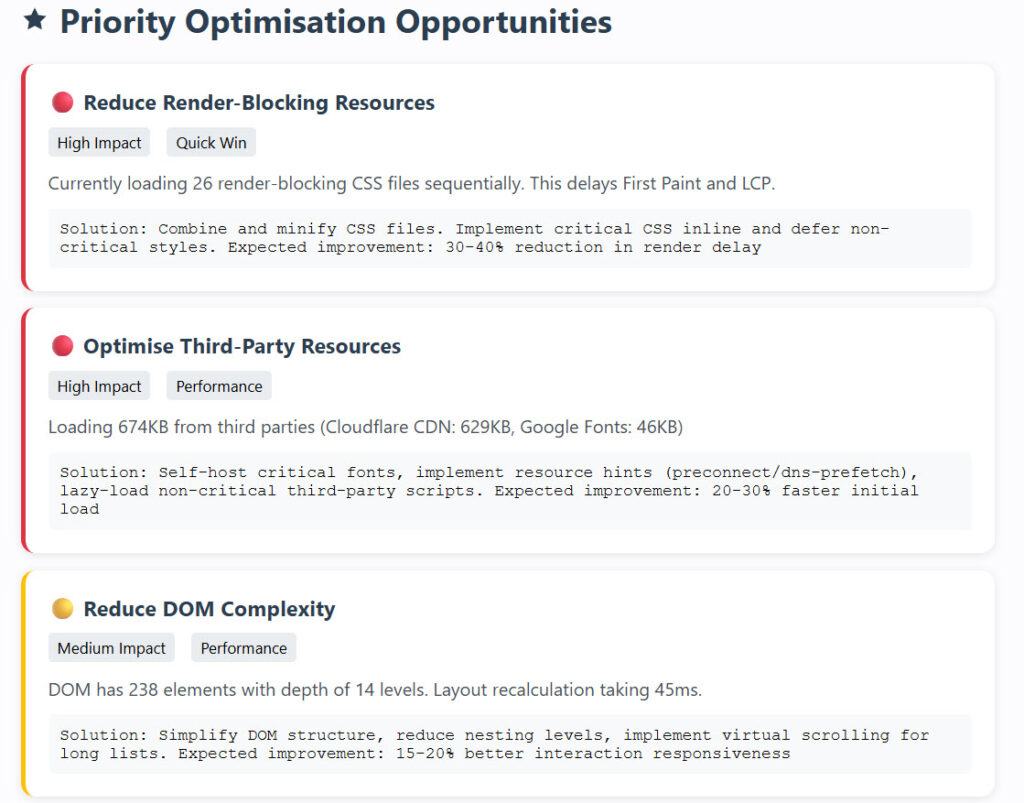Click the red dot beside Reduce Render-Blocking Resources
The height and width of the screenshot is (803, 1024).
click(x=62, y=102)
